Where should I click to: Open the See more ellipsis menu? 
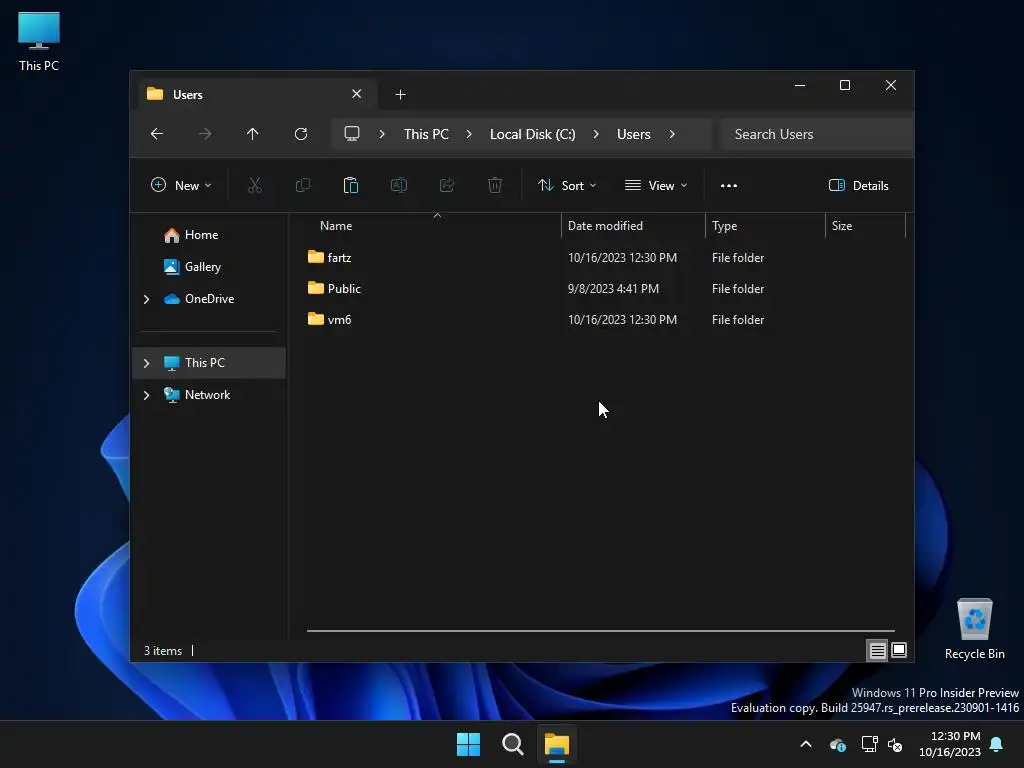point(729,185)
